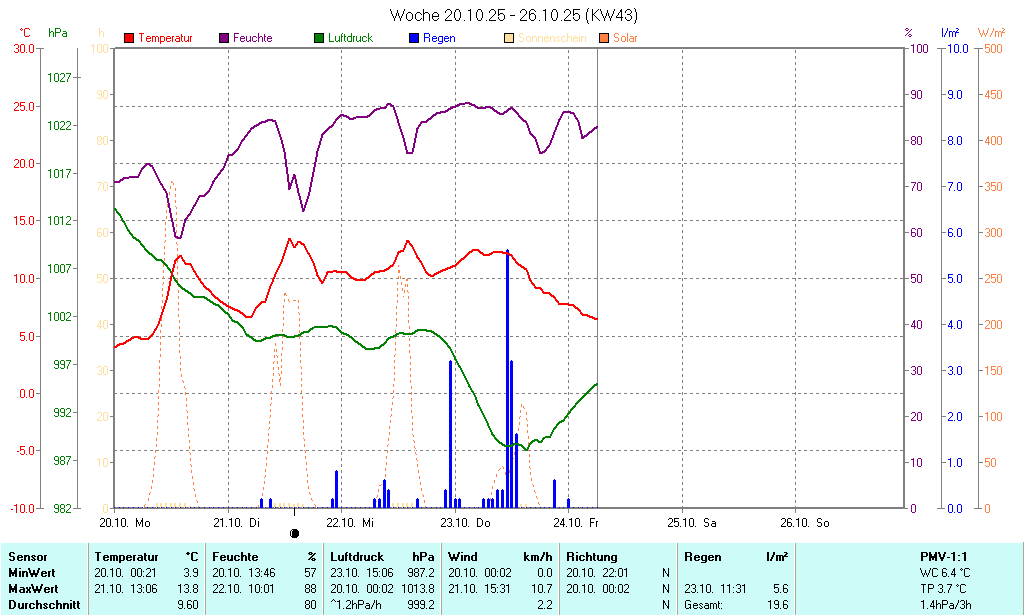
Task: Click the purple Feuchte legend square
Action: (x=224, y=38)
